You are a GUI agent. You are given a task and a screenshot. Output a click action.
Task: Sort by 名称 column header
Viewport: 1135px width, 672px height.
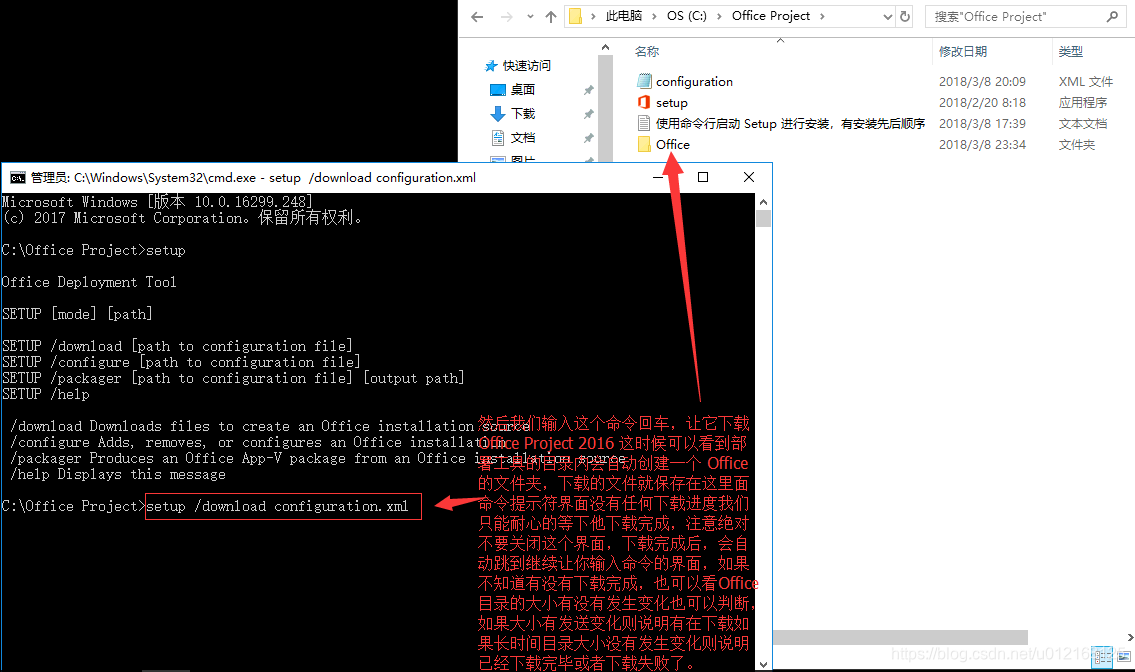coord(647,51)
